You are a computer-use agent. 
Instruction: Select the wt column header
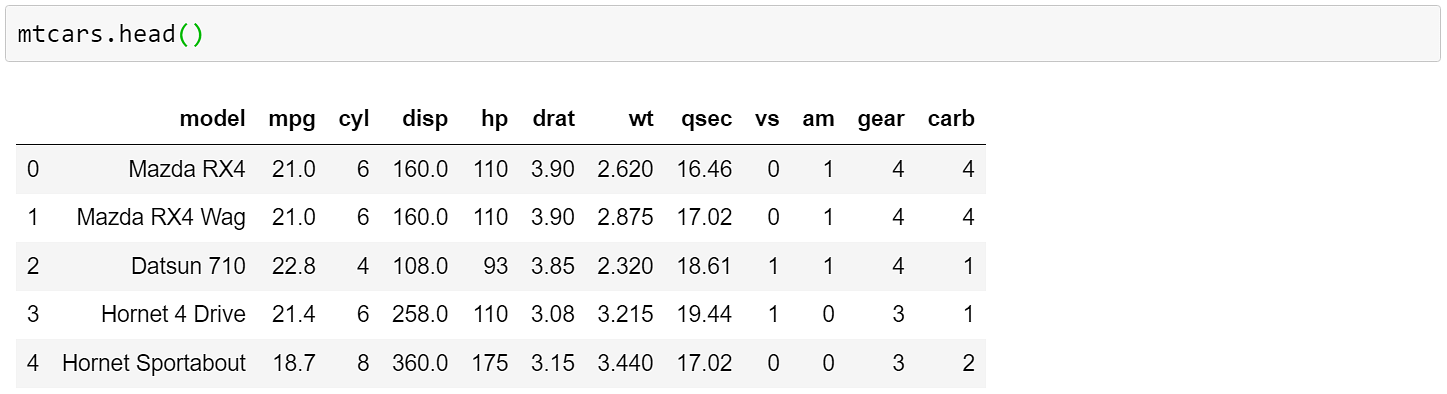[x=641, y=119]
